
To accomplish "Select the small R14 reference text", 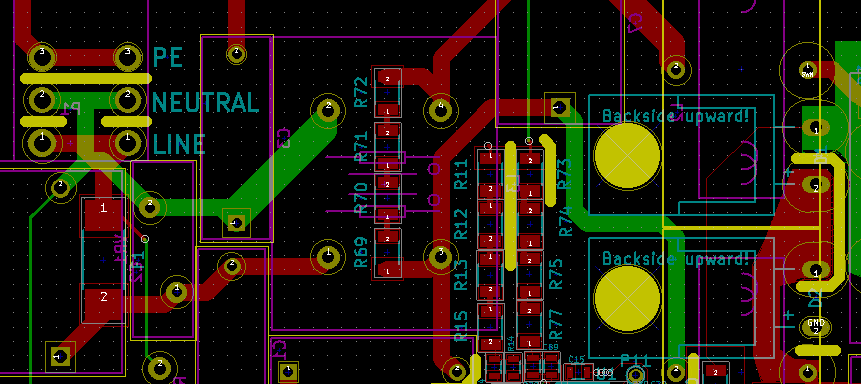I will tap(511, 343).
